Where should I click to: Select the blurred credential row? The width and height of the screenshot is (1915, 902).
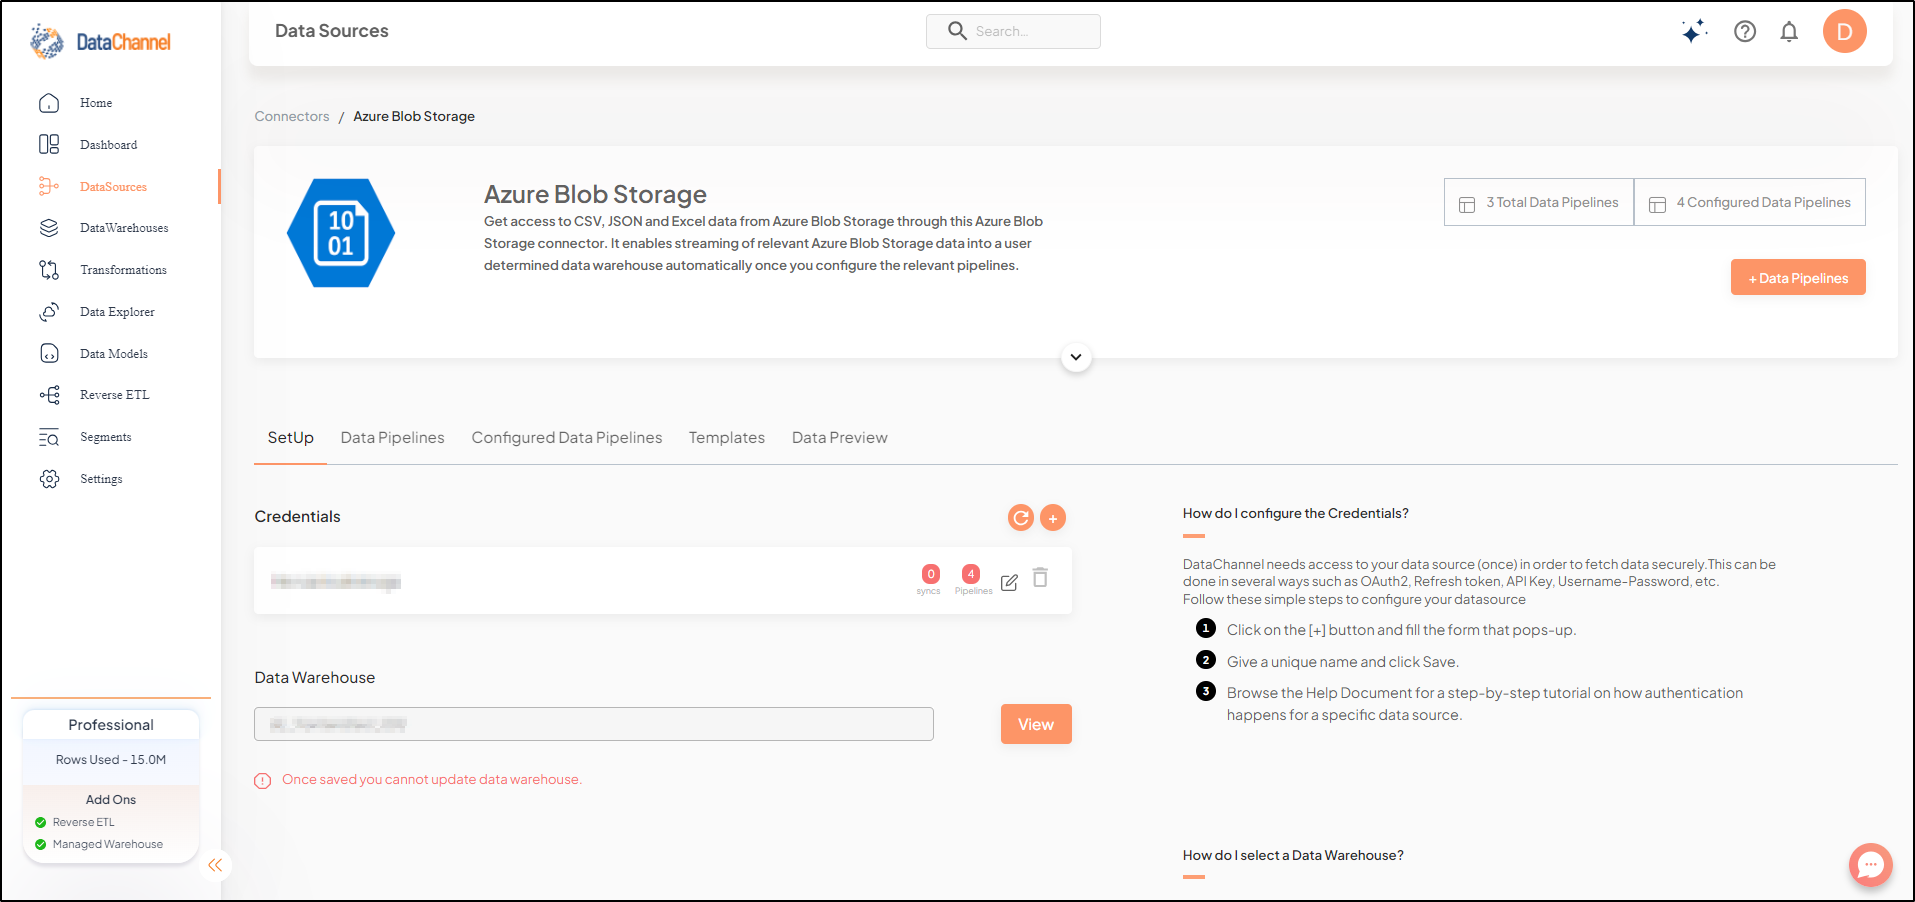663,581
